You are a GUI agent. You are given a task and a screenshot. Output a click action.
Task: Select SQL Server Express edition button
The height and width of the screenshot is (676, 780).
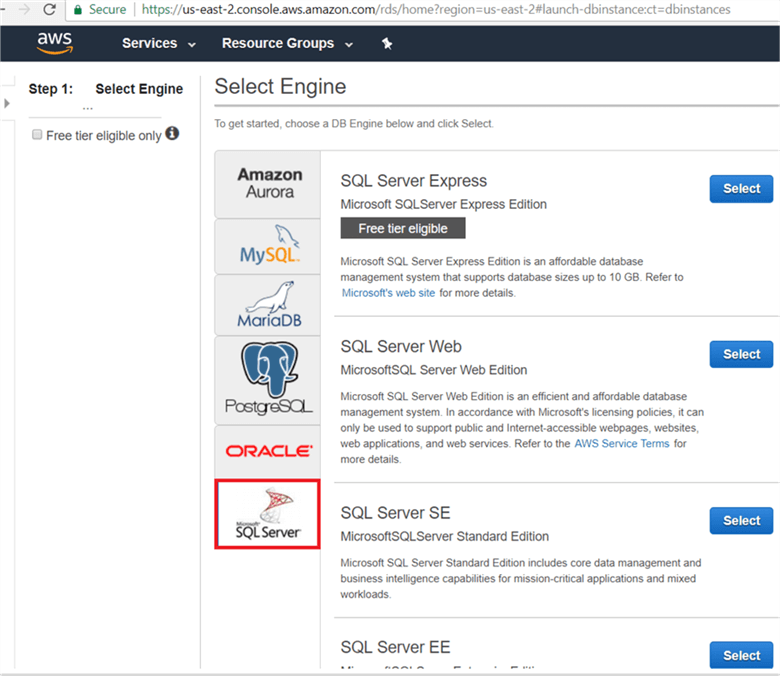[x=741, y=189]
